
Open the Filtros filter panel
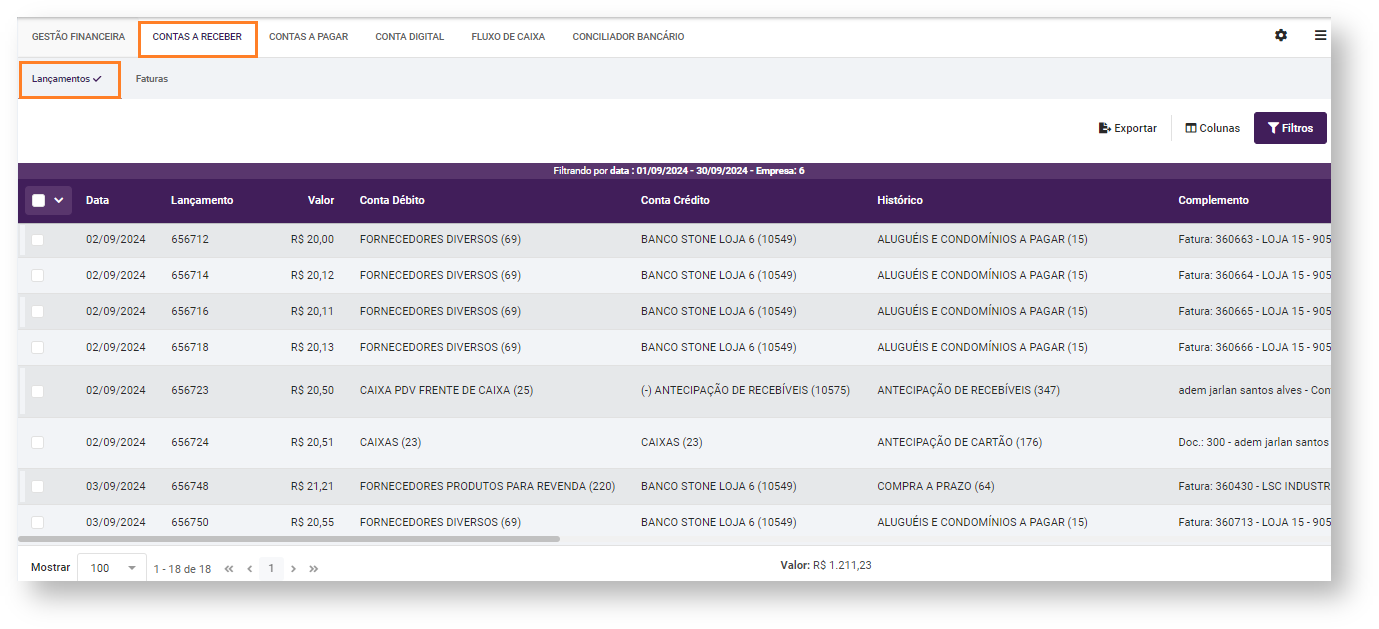[x=1290, y=128]
